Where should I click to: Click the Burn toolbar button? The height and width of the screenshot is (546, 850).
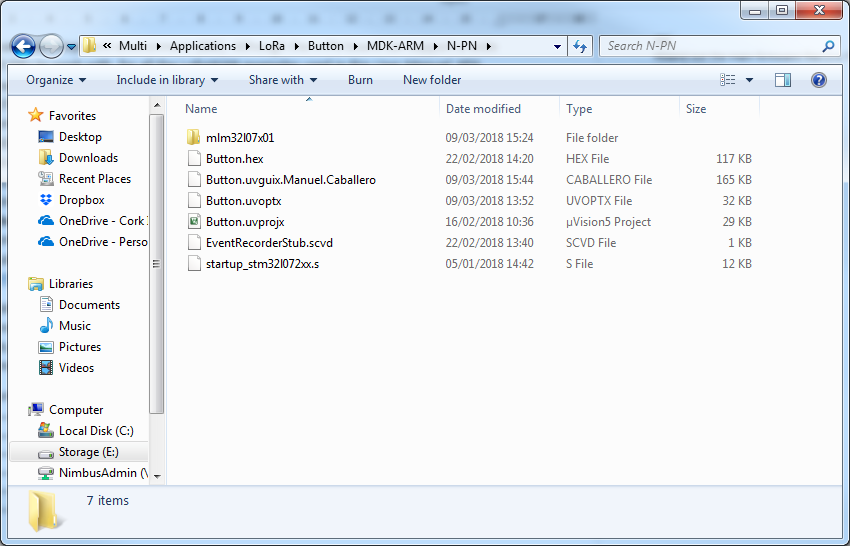point(360,80)
